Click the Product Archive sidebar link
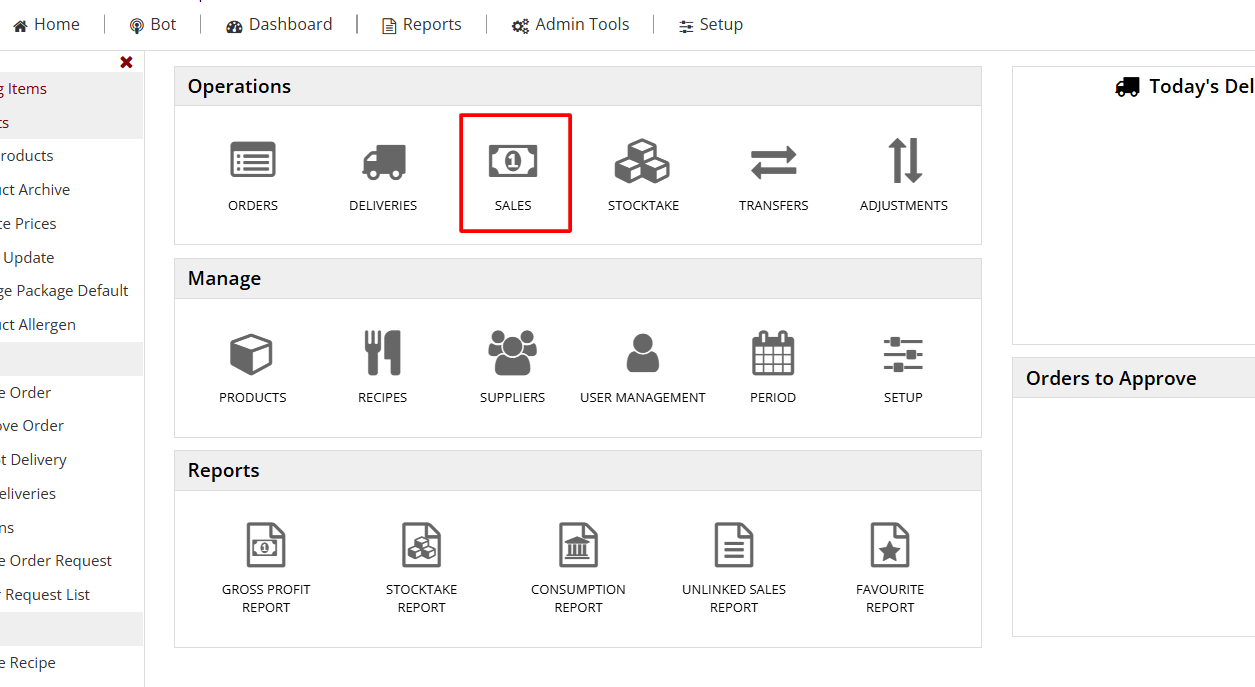This screenshot has height=687, width=1255. coord(34,190)
